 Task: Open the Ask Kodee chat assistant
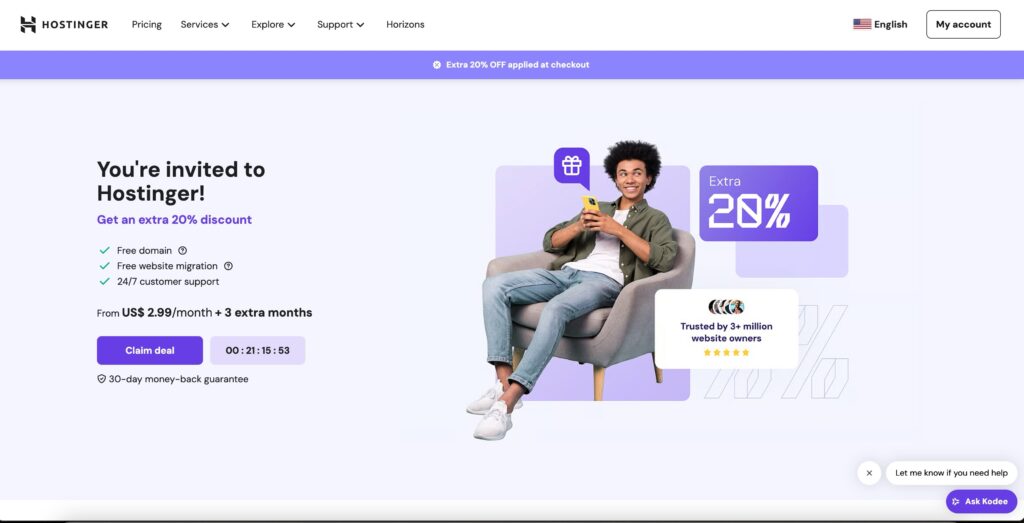click(x=982, y=501)
